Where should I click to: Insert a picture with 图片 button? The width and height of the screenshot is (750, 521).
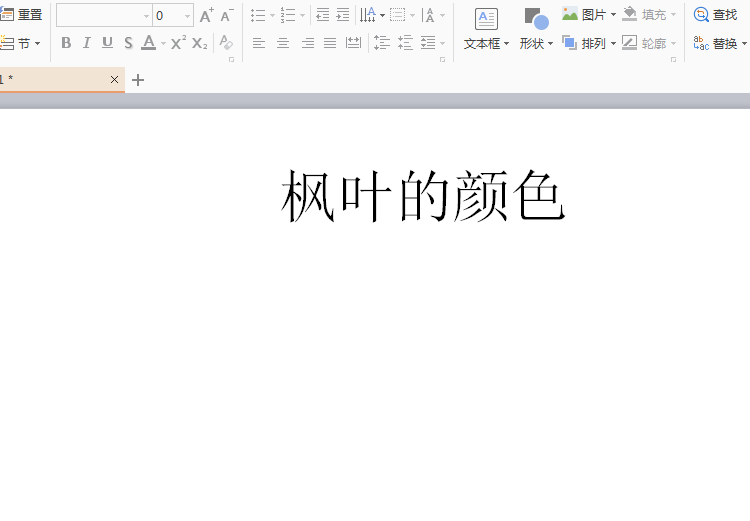pyautogui.click(x=589, y=15)
